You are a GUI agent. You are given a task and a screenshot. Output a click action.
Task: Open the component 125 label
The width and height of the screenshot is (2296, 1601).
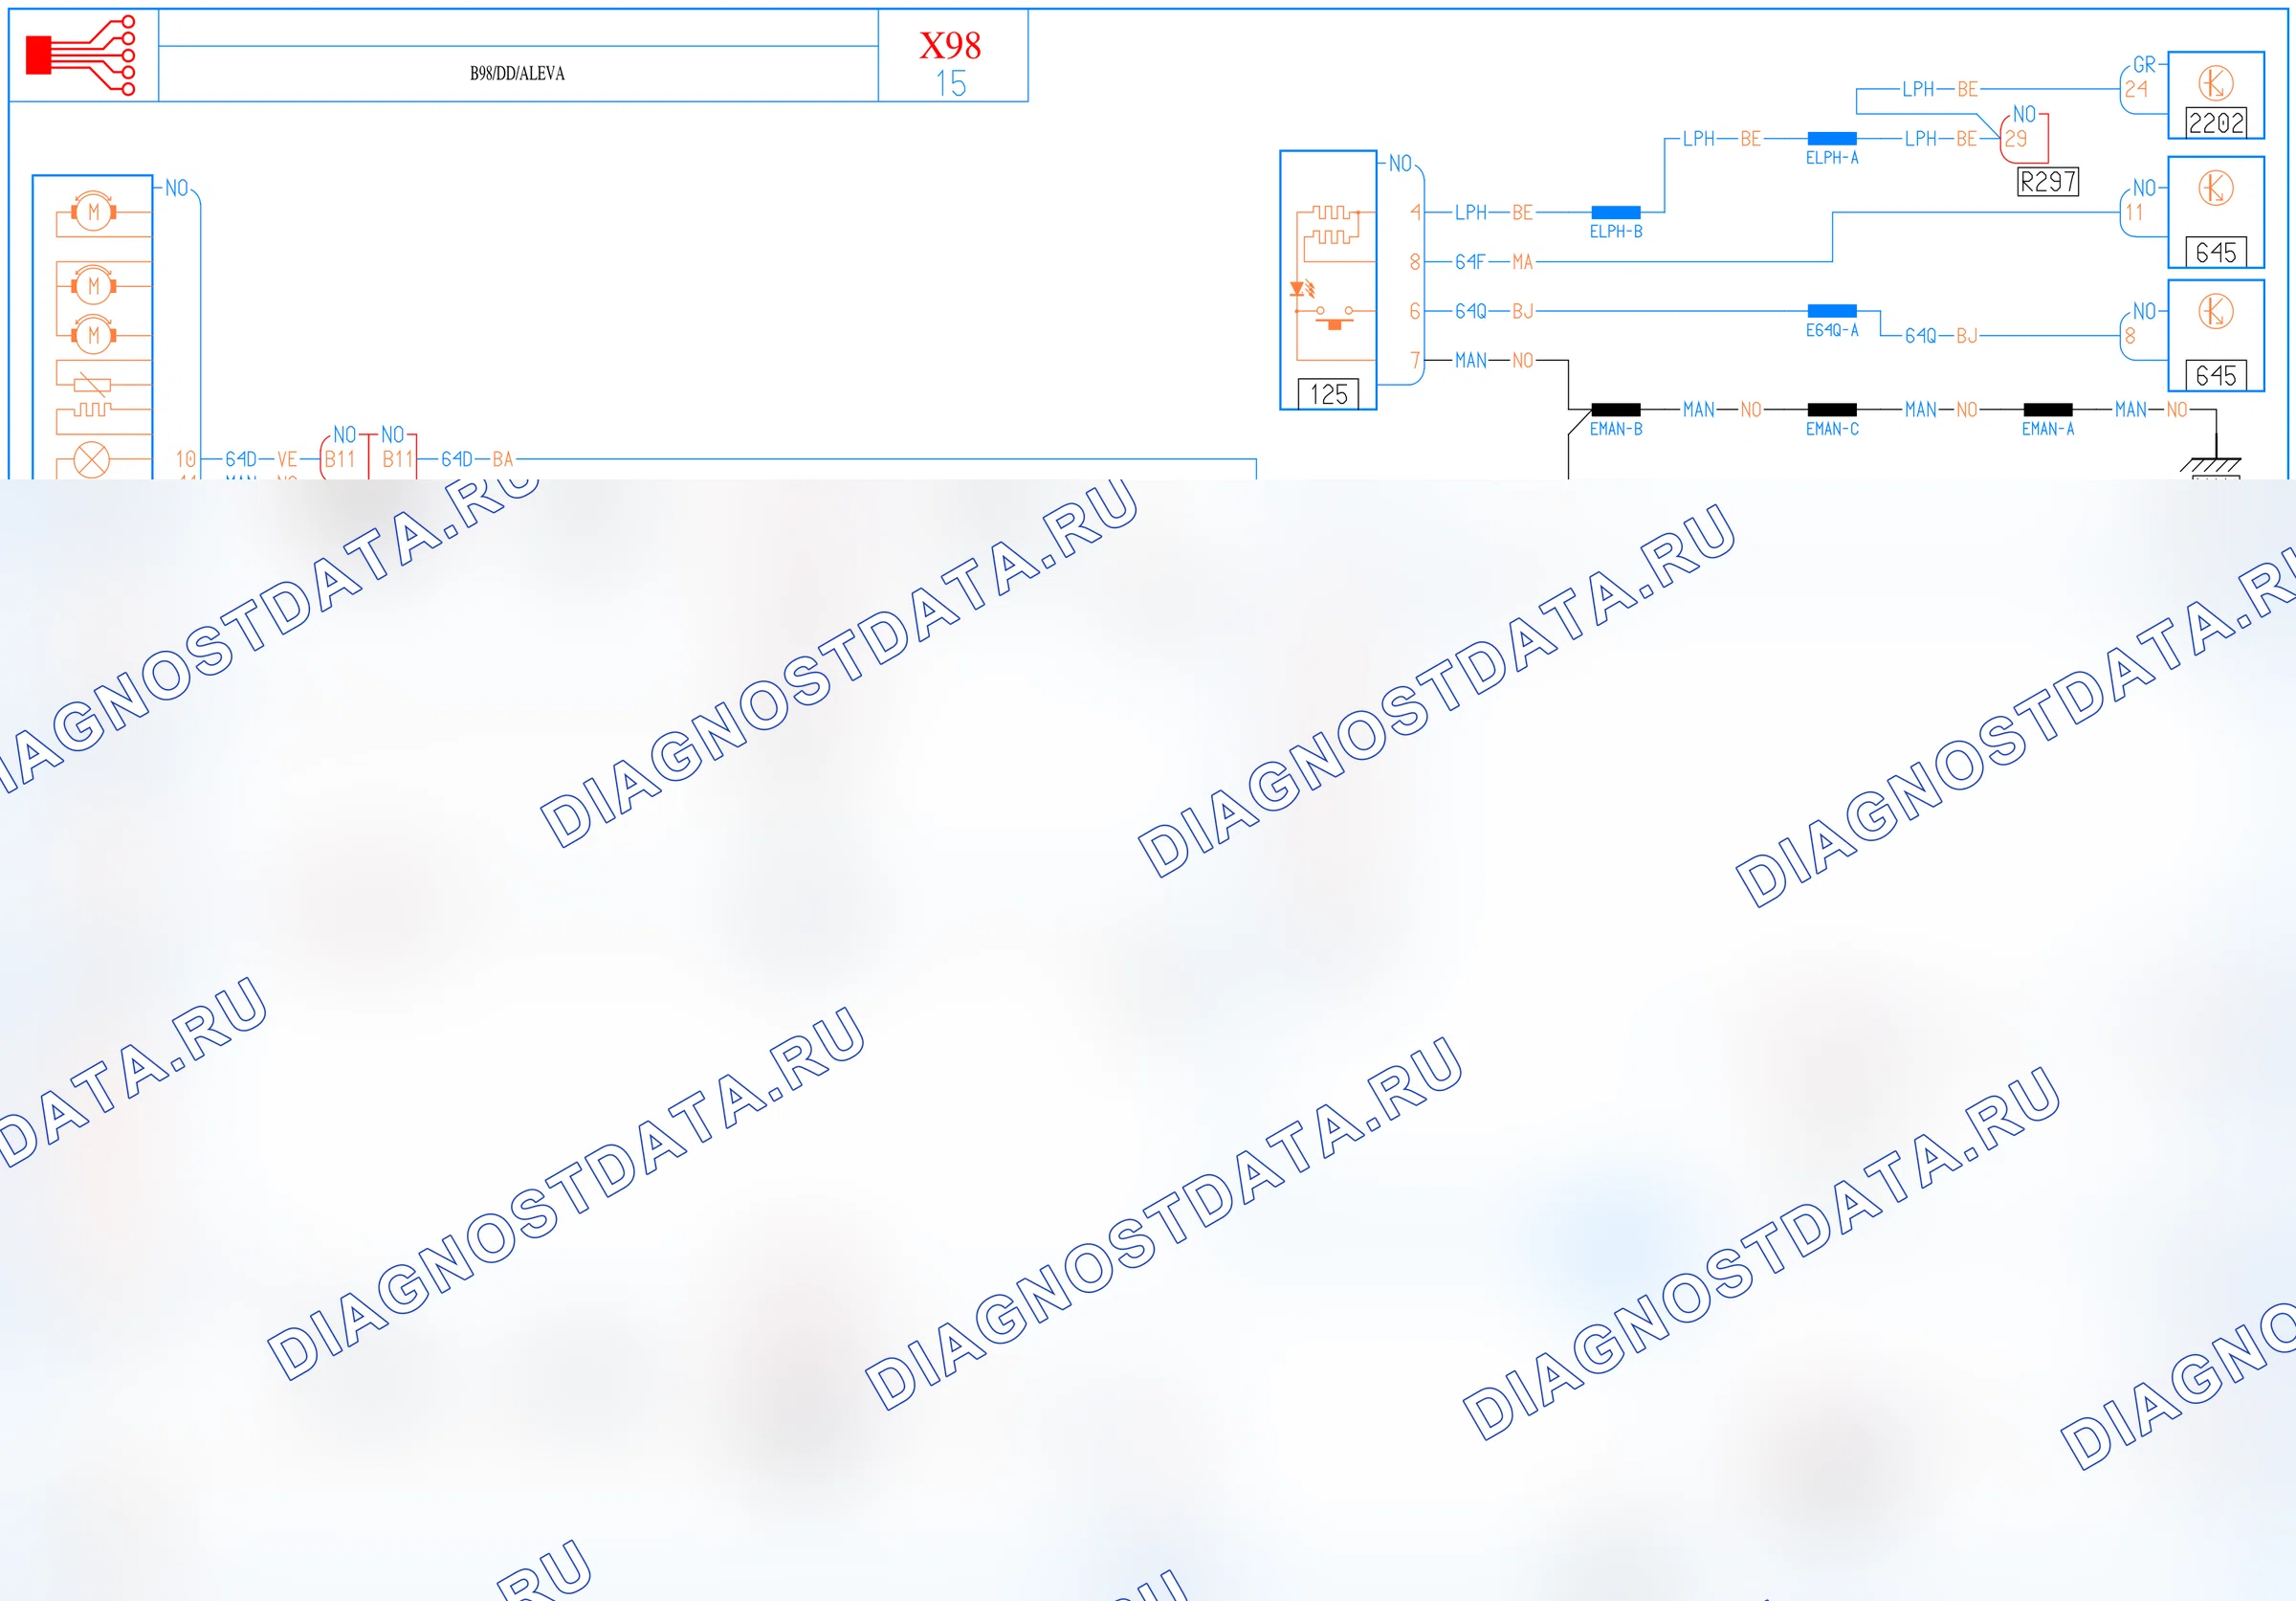coord(1328,394)
